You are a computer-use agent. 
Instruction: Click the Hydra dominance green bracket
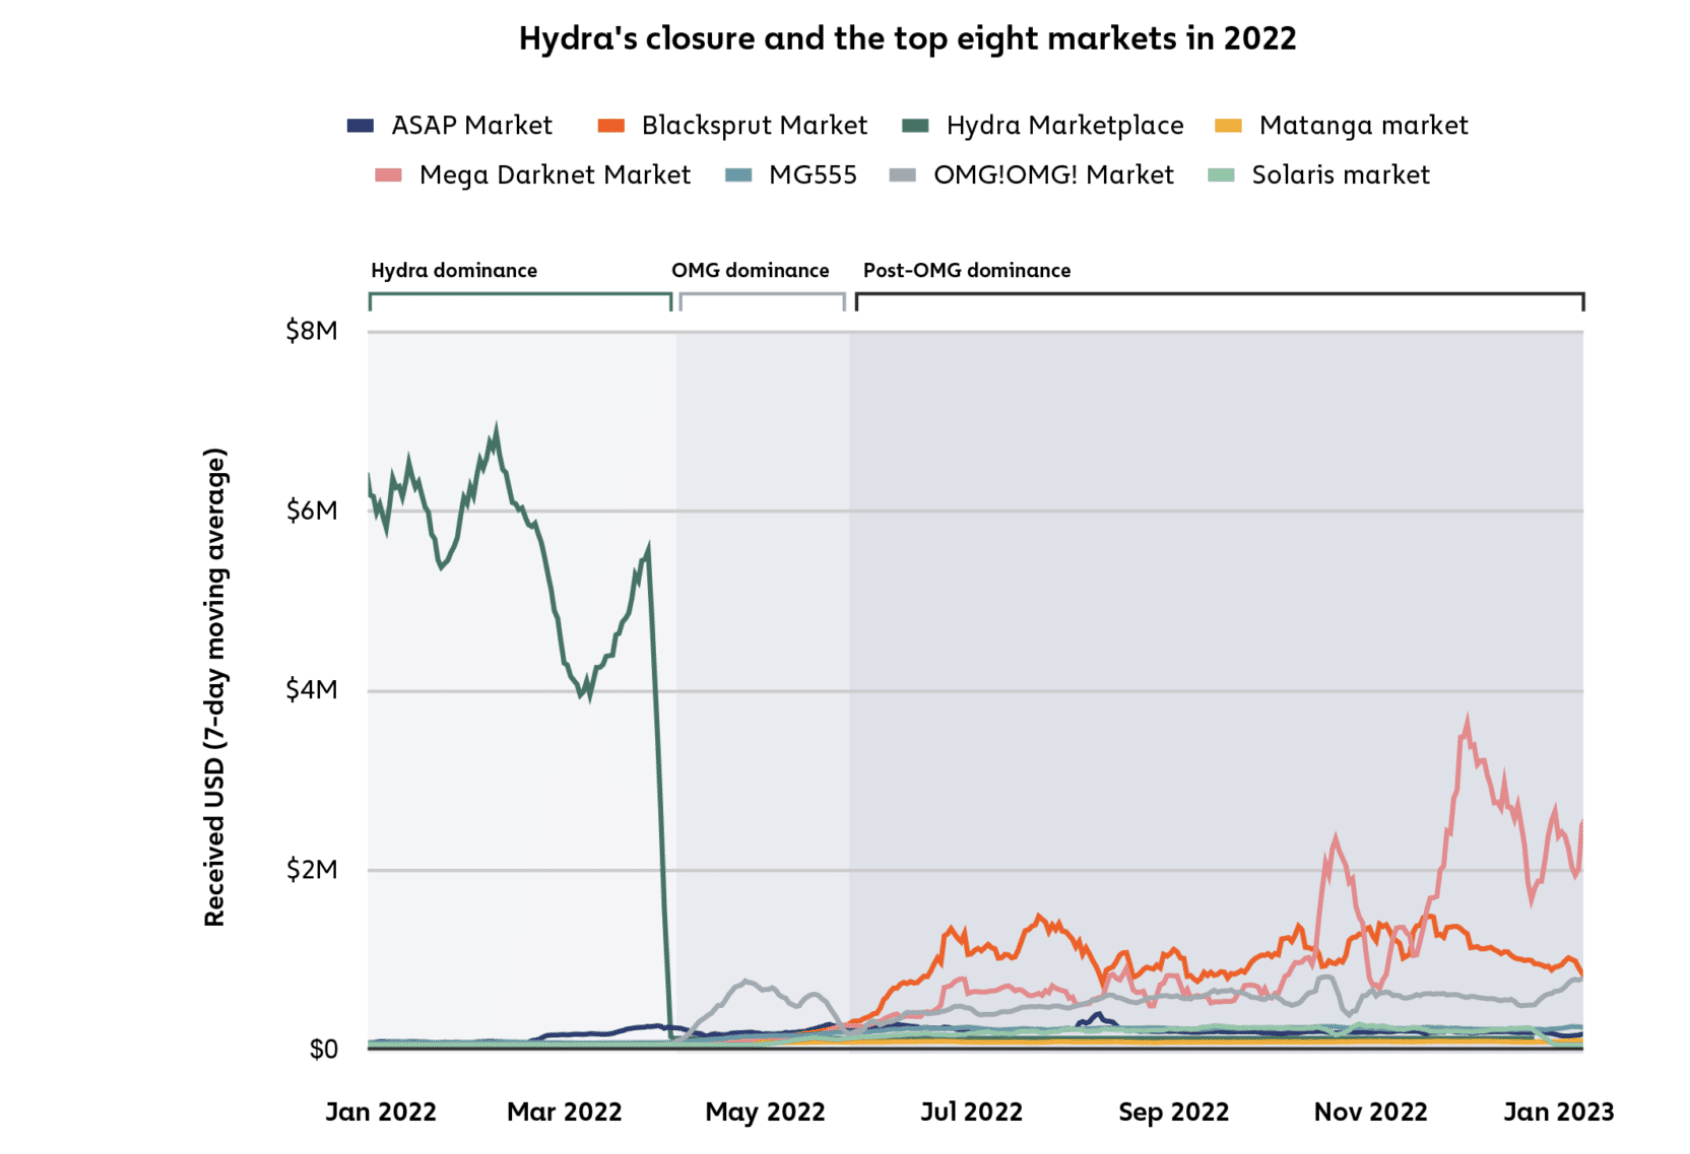click(520, 301)
